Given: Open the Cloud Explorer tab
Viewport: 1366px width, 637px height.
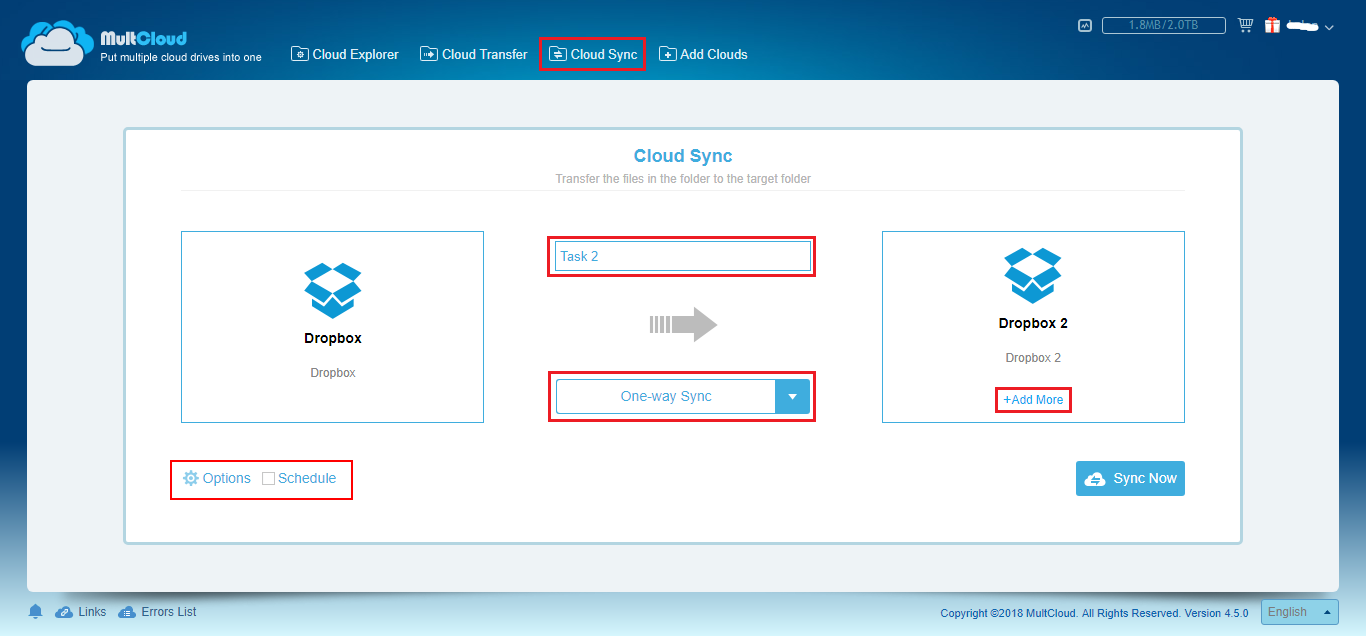Looking at the screenshot, I should 345,54.
